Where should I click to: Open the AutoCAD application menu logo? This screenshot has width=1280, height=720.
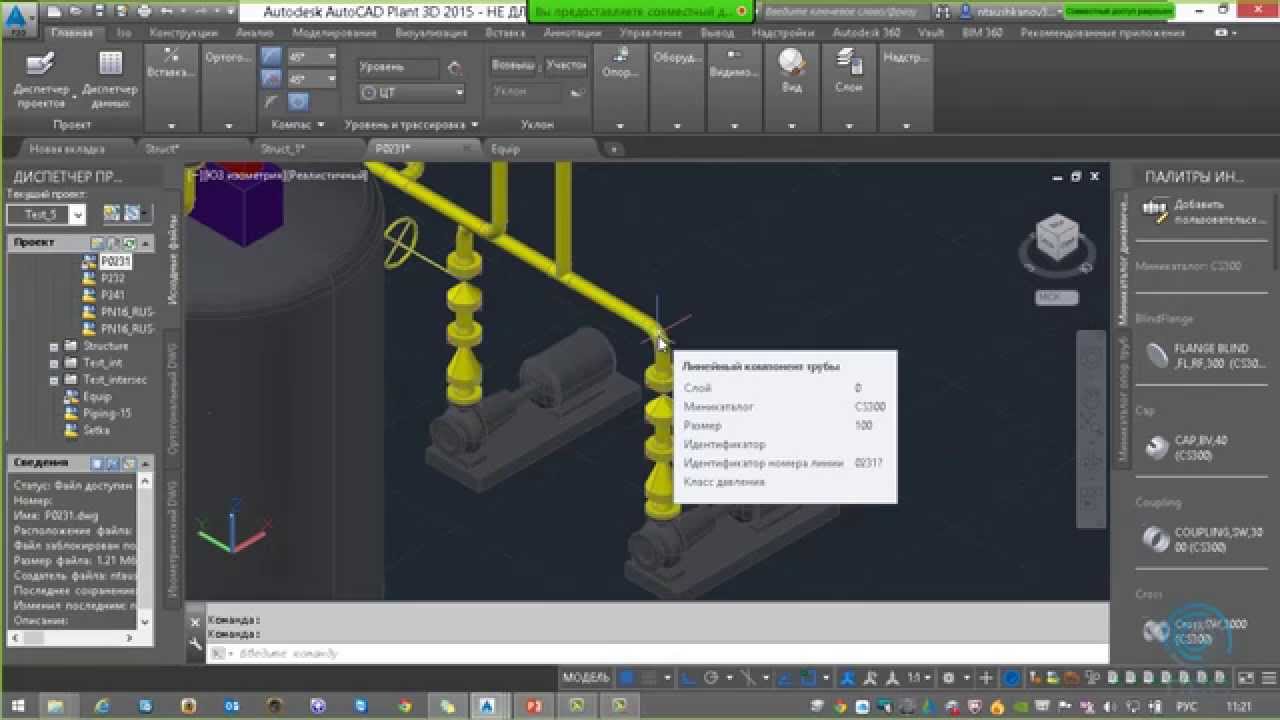pyautogui.click(x=21, y=17)
